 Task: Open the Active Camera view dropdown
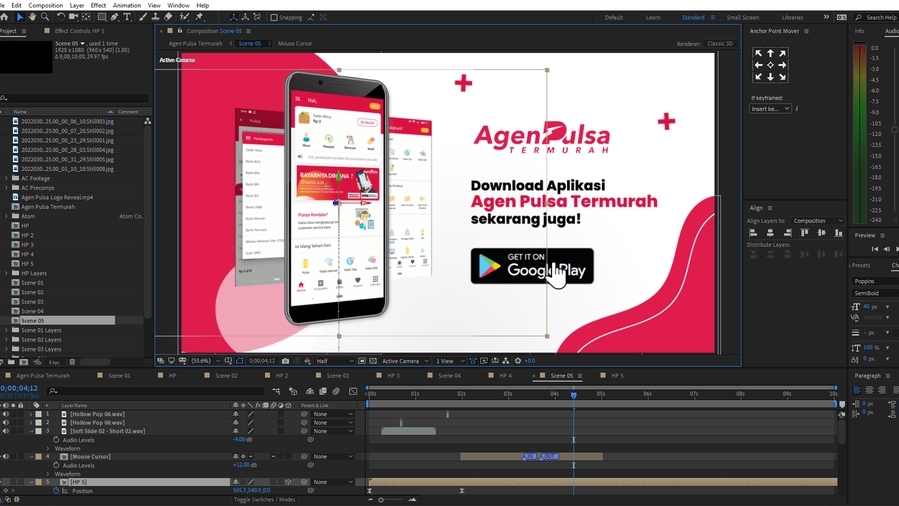(x=405, y=361)
